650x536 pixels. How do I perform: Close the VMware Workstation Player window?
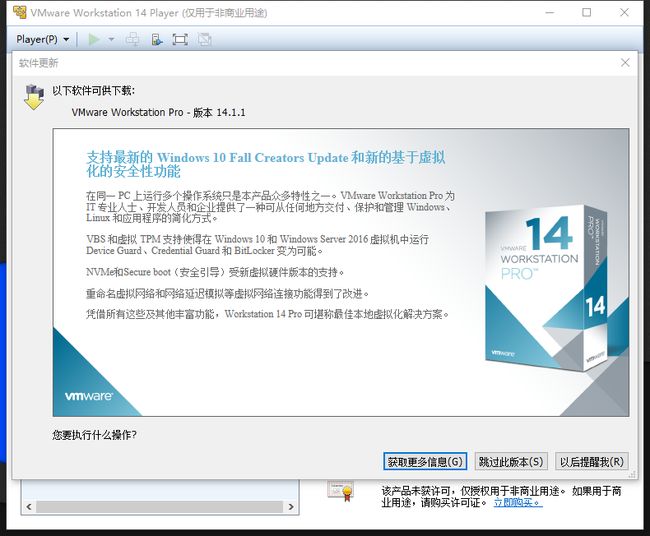(x=624, y=12)
